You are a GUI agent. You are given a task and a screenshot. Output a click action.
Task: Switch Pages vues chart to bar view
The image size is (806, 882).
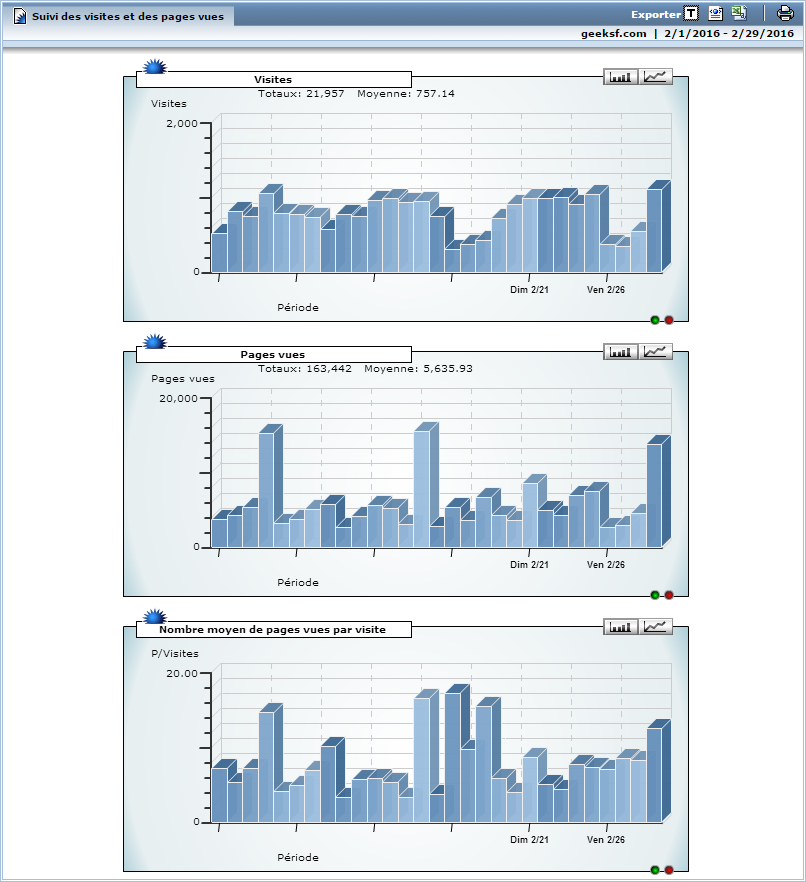[620, 352]
